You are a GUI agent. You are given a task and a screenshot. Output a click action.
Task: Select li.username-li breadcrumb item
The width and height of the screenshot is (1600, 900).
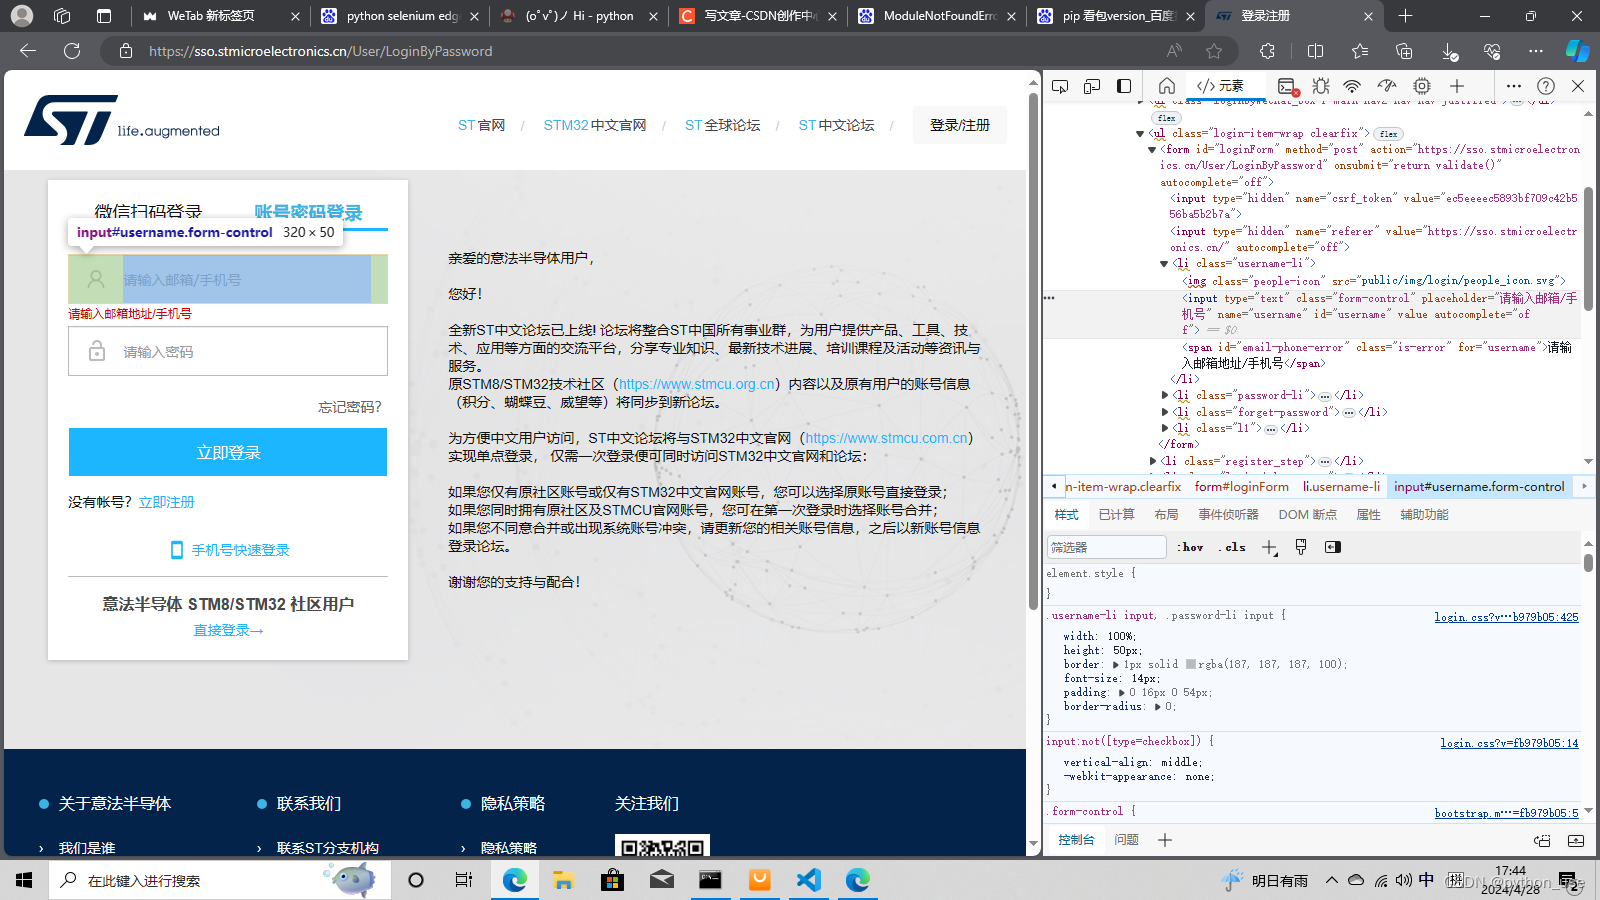click(x=1341, y=487)
